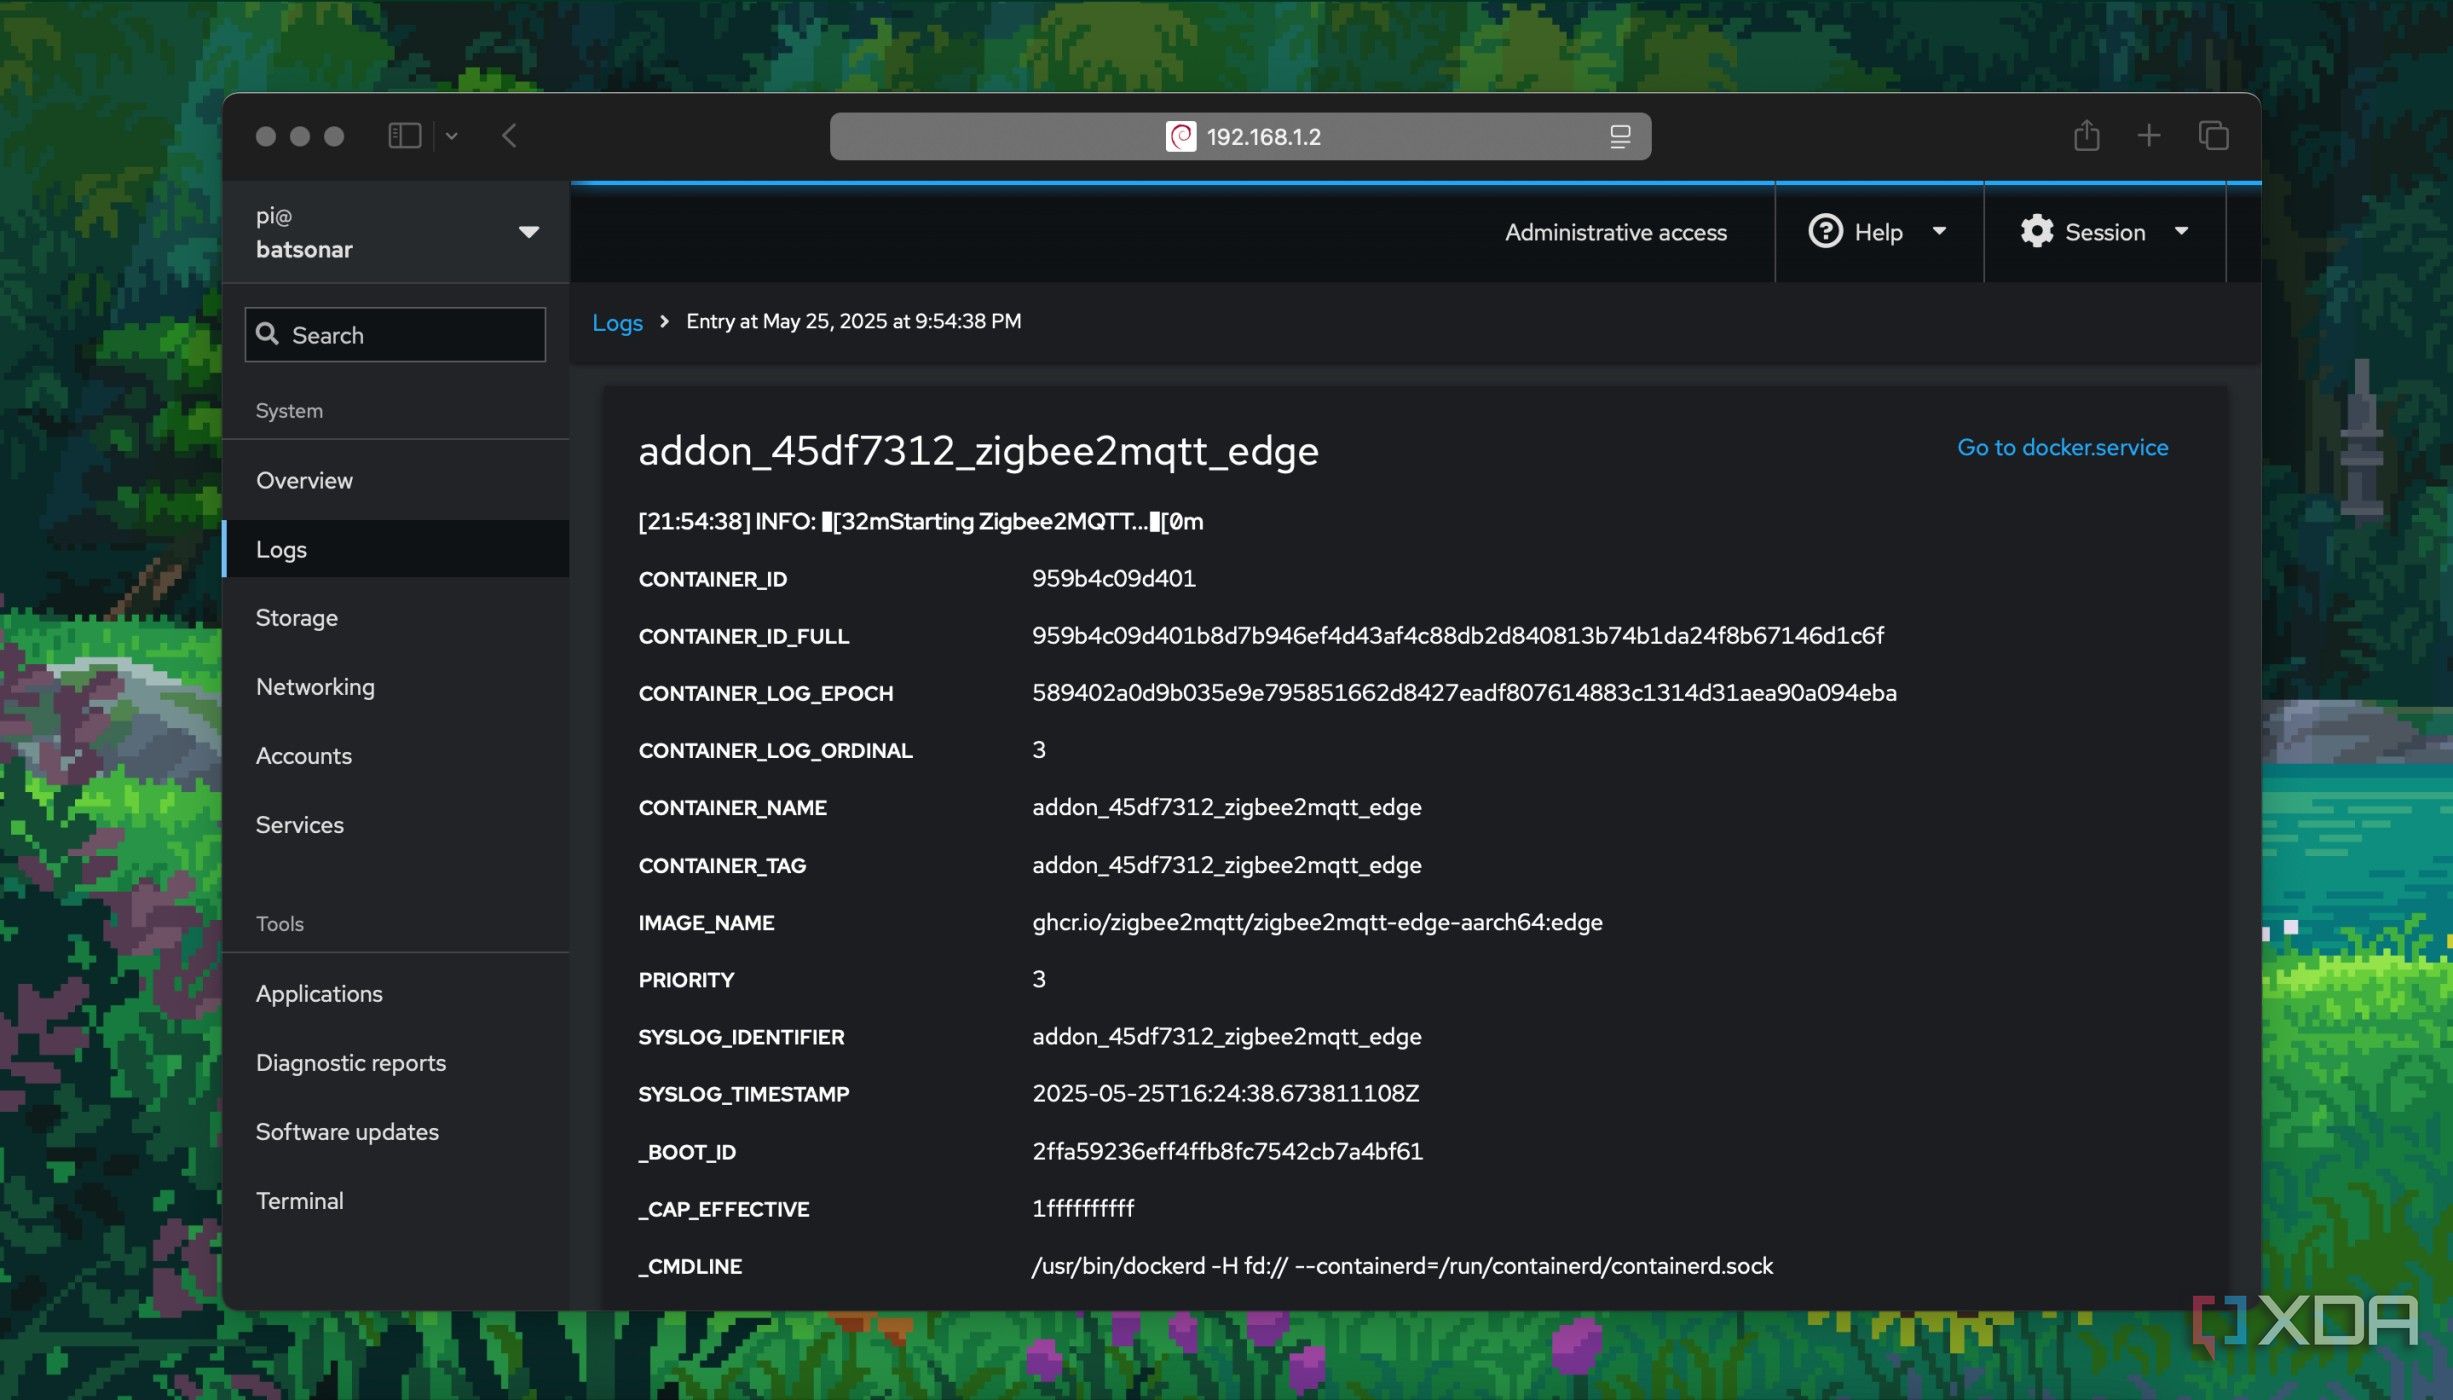Click Administrative access button
The width and height of the screenshot is (2453, 1400).
[1615, 232]
